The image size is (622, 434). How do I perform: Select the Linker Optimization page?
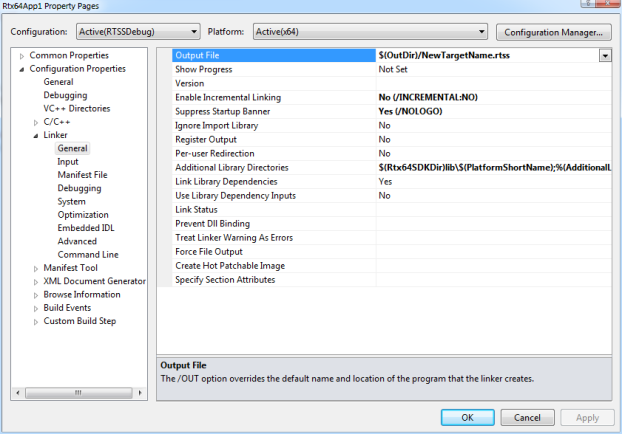tap(83, 214)
